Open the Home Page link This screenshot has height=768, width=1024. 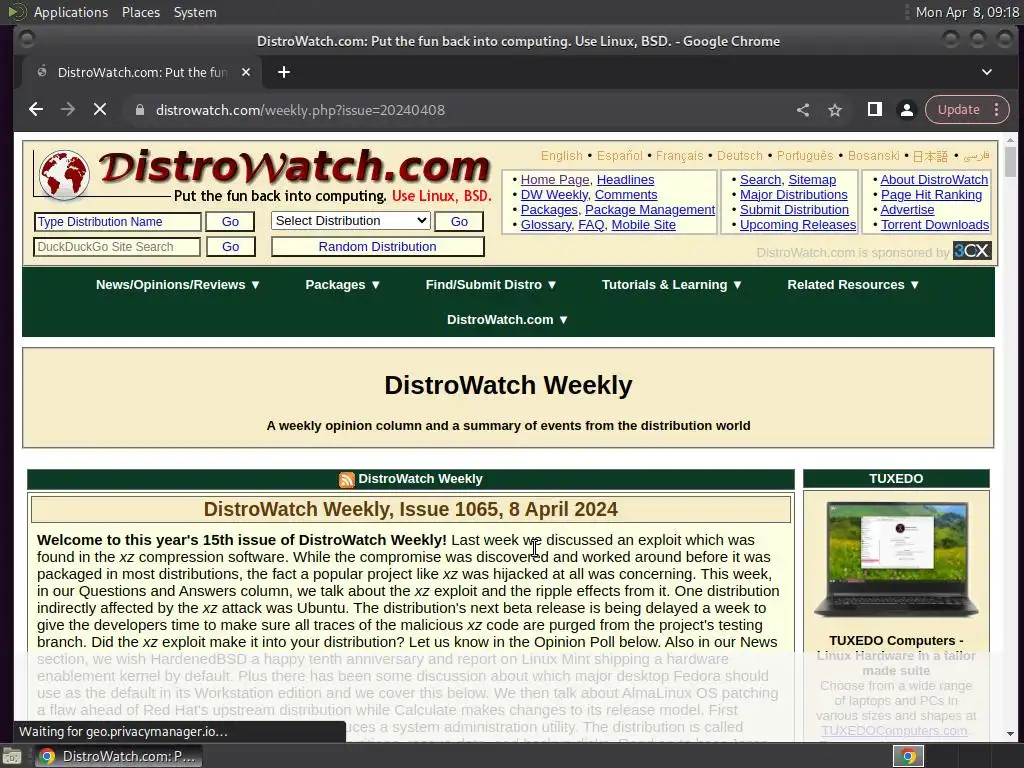coord(554,180)
